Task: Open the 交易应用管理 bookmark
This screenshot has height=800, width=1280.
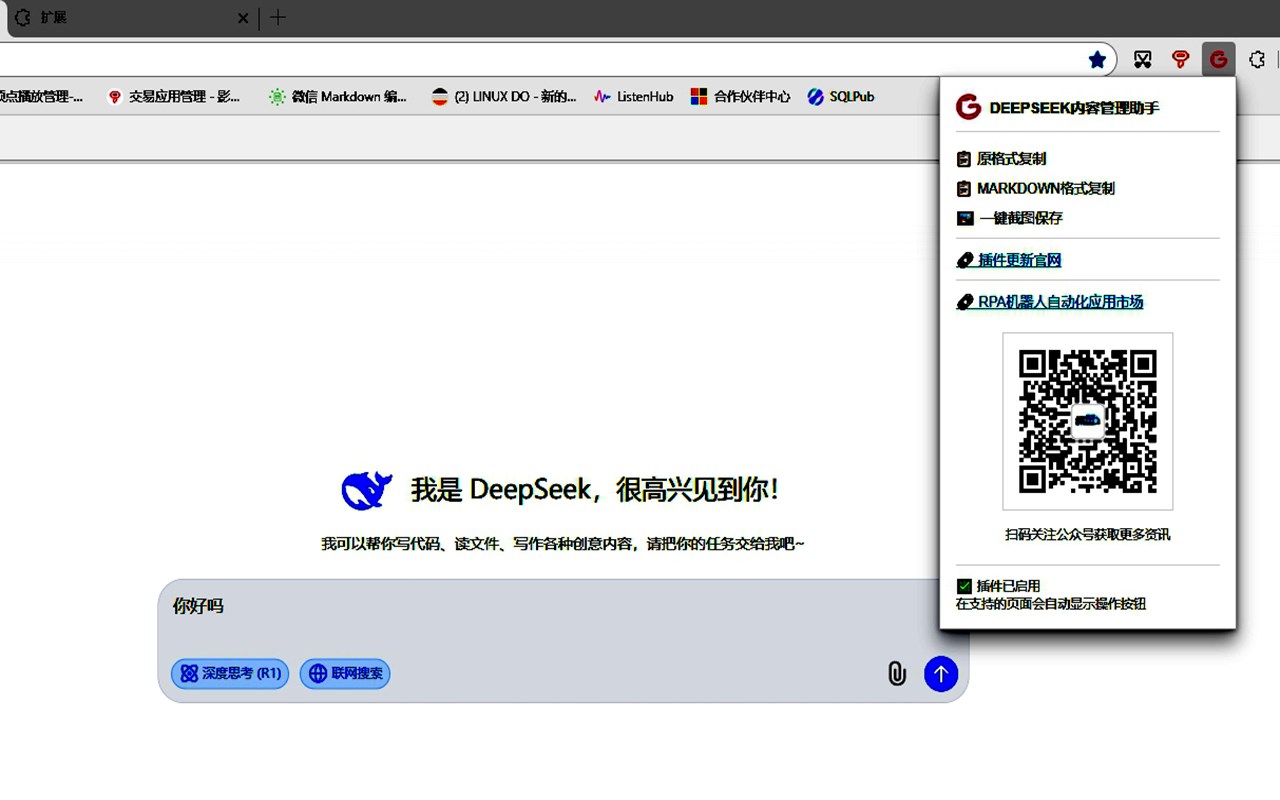Action: tap(173, 97)
